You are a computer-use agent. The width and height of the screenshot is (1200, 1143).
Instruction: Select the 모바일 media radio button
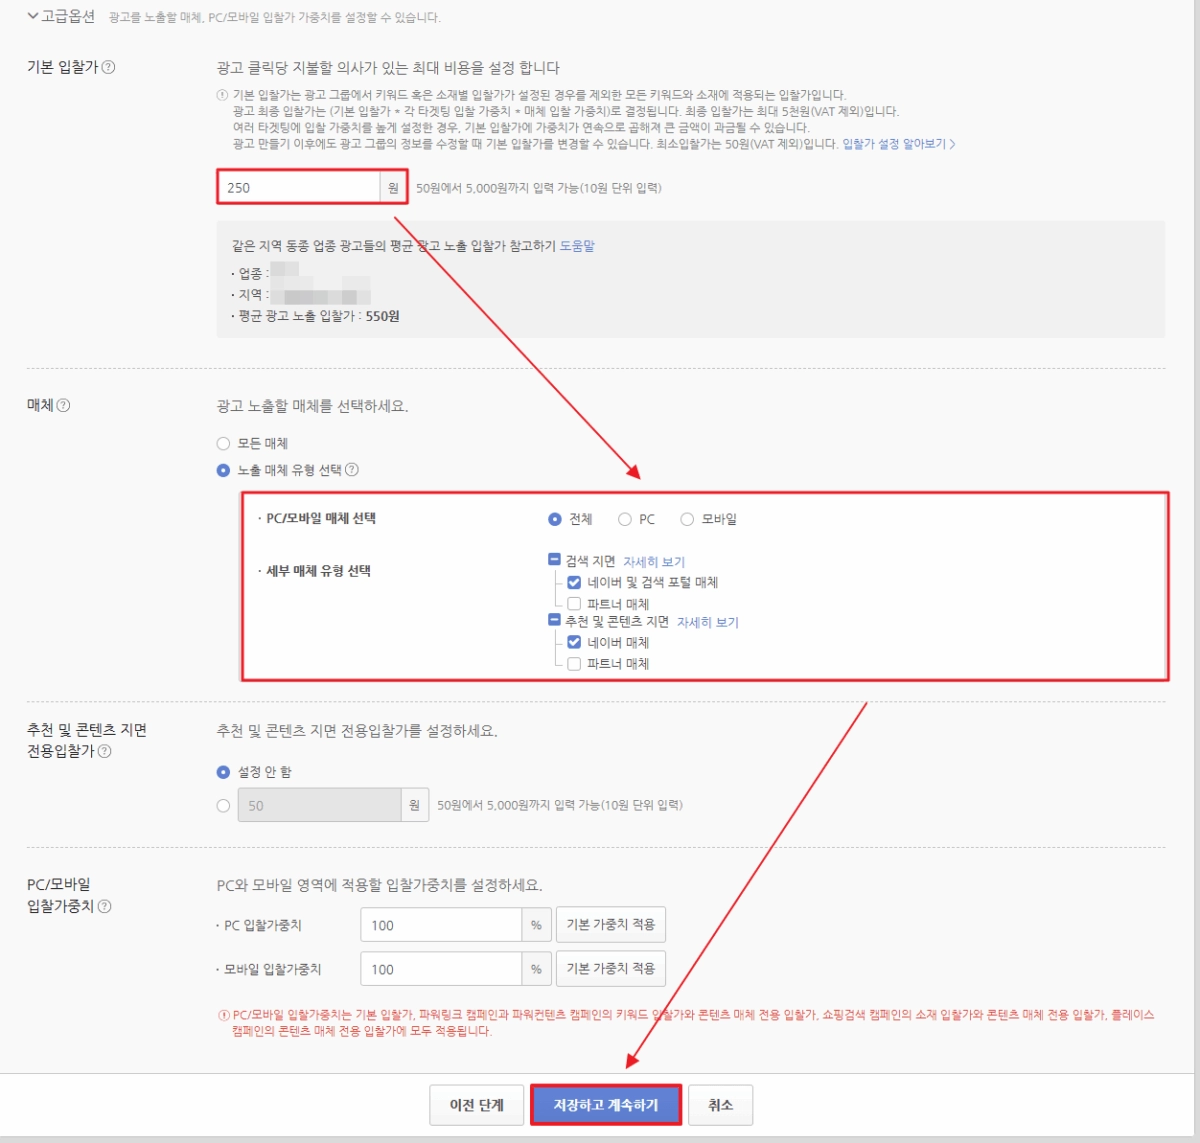(686, 518)
